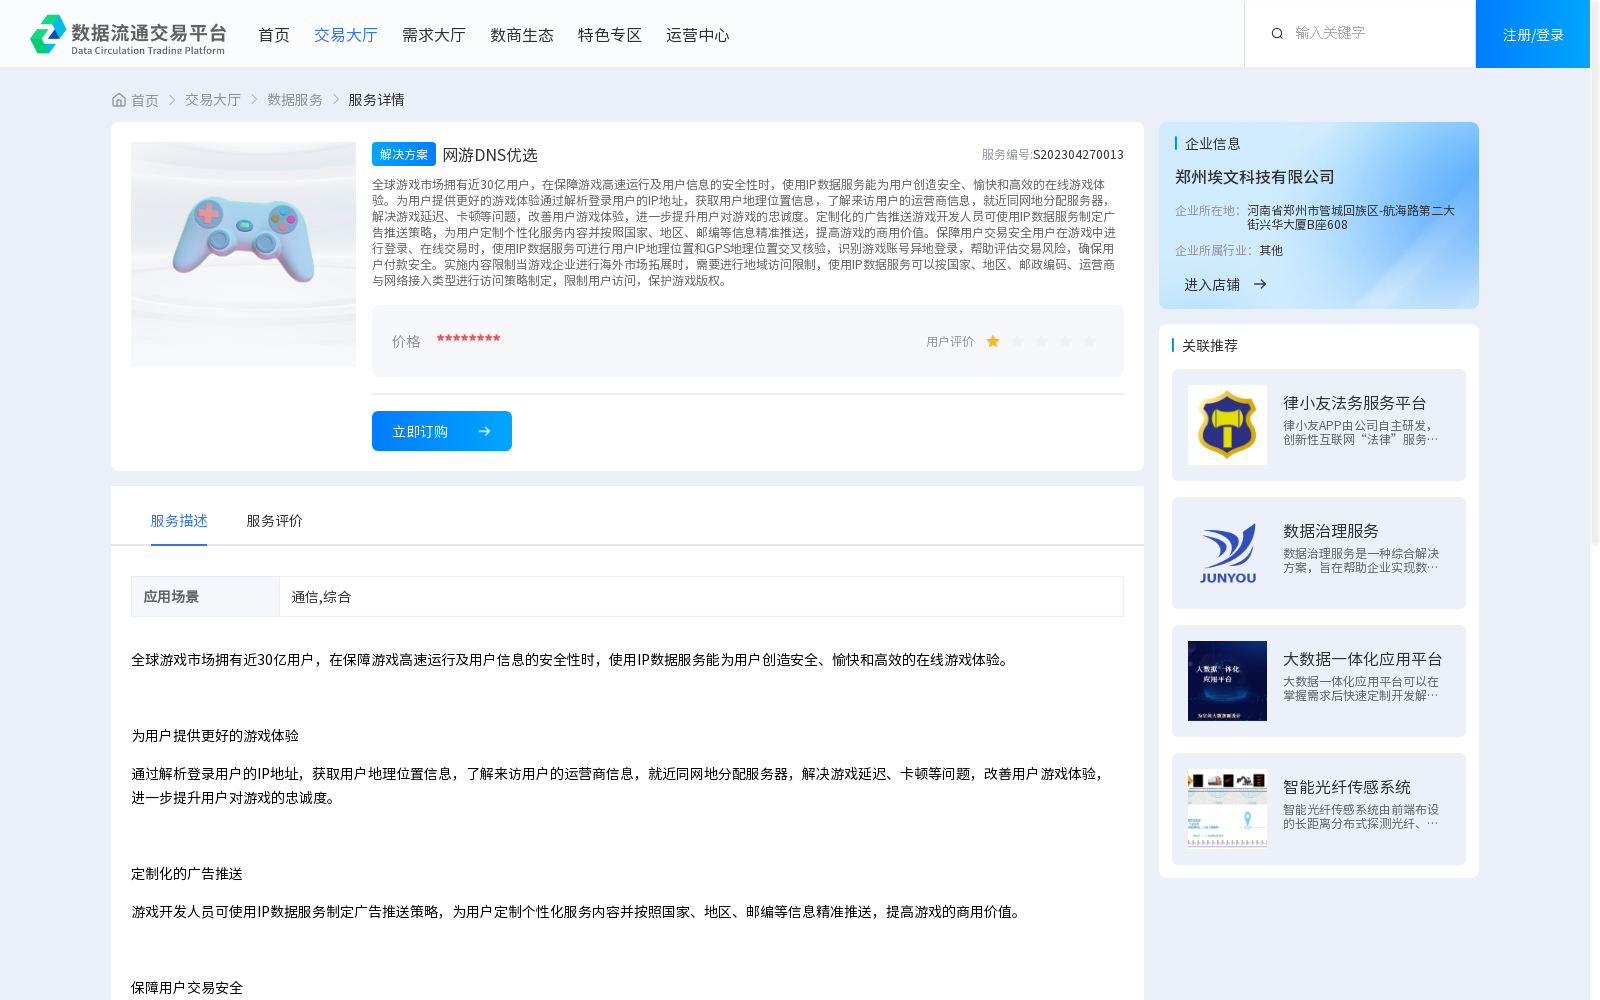Open 交易大厅 in top navigation
Viewport: 1600px width, 1000px height.
(x=346, y=35)
